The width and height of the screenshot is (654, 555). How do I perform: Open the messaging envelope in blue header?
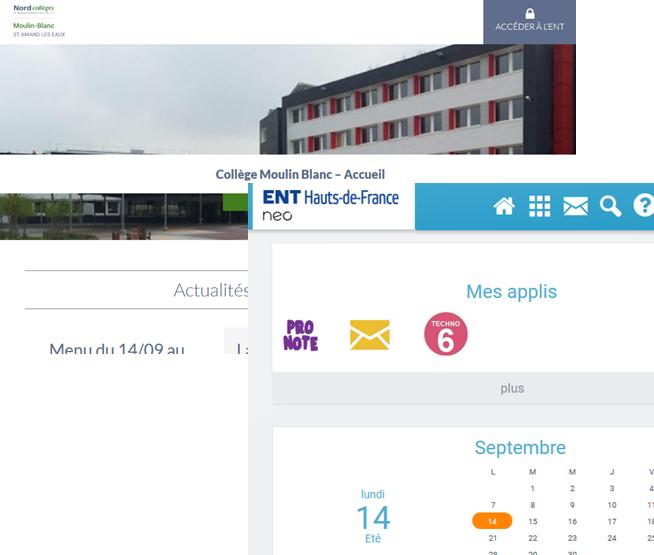coord(576,206)
